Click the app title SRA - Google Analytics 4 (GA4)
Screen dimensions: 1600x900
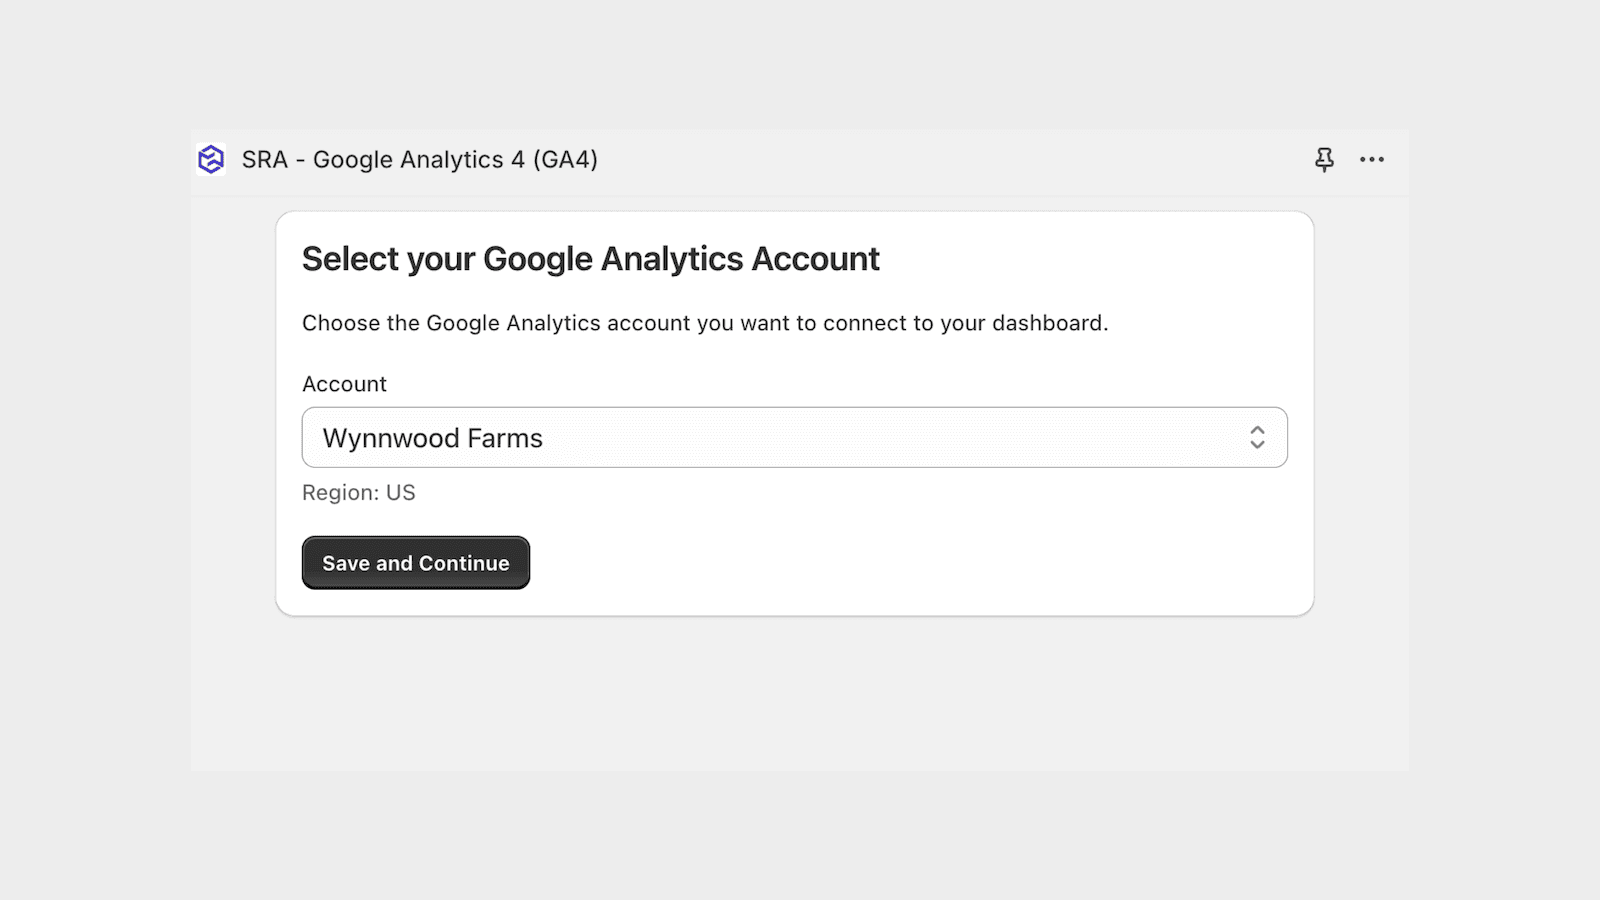tap(420, 160)
